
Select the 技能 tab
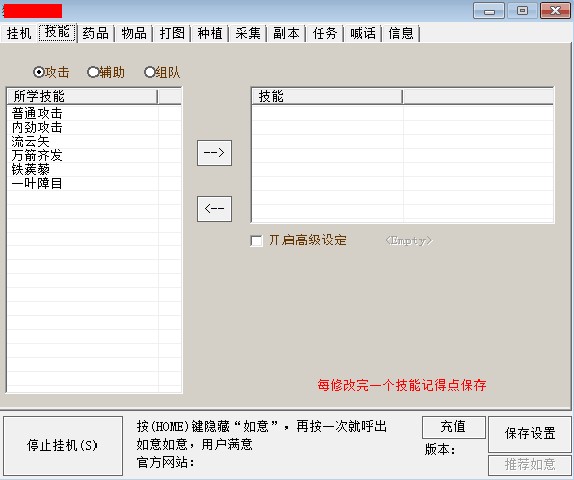point(57,33)
